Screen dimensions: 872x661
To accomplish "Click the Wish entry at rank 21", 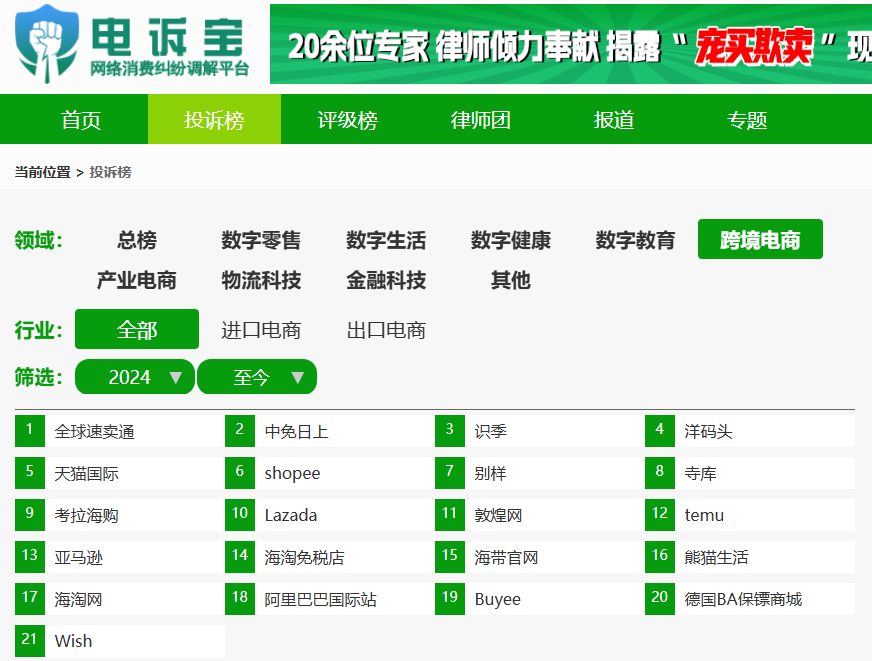I will [120, 642].
